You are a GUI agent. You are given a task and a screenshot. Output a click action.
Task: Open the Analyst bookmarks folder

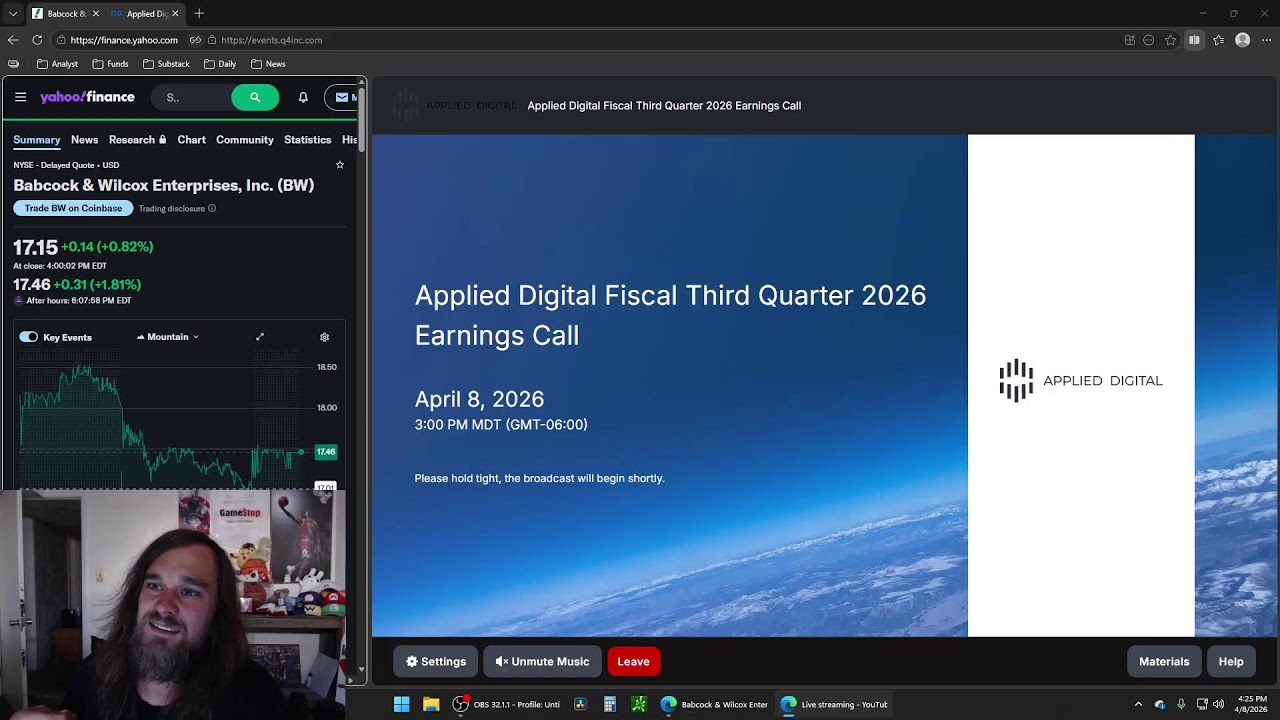click(57, 64)
